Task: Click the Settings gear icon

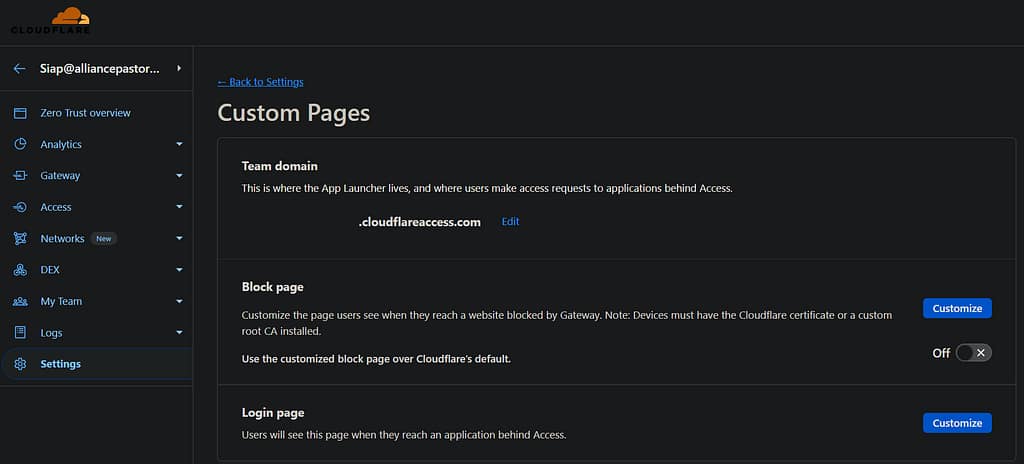Action: point(20,364)
